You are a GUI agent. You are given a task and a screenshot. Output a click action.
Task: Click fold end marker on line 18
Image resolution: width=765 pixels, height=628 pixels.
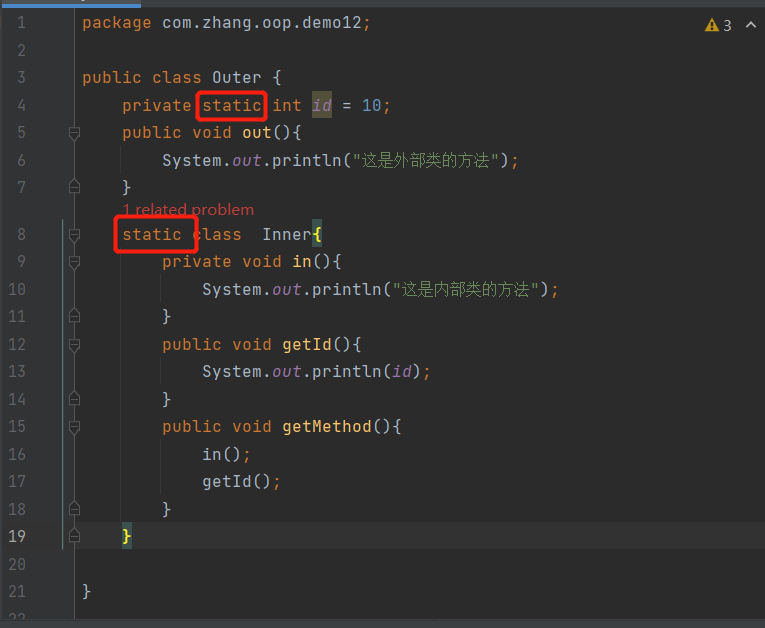[x=74, y=509]
